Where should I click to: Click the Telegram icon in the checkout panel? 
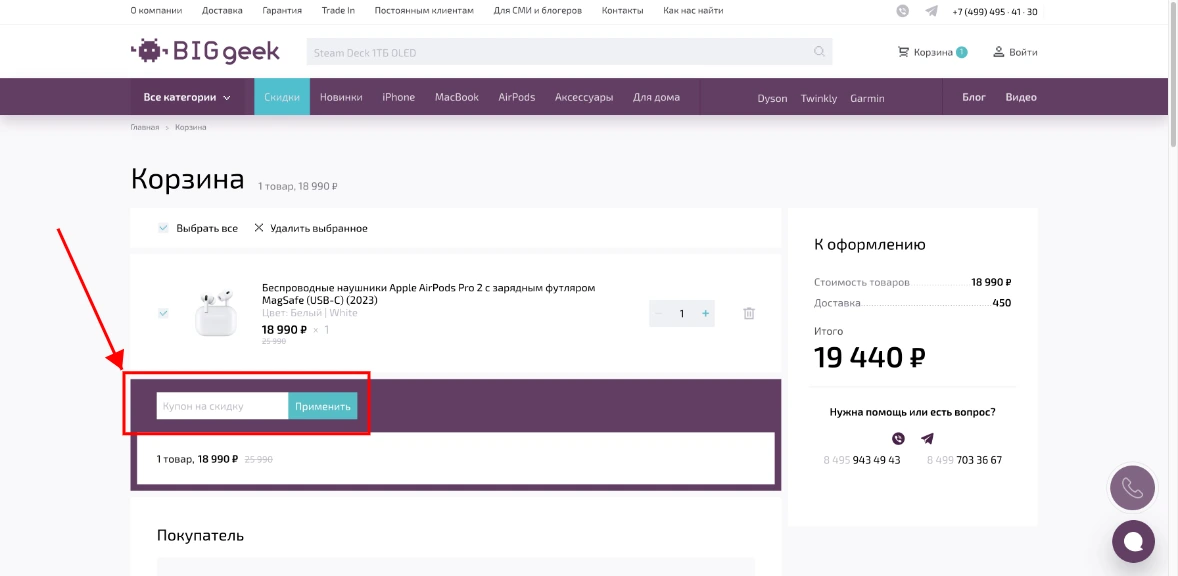[926, 437]
